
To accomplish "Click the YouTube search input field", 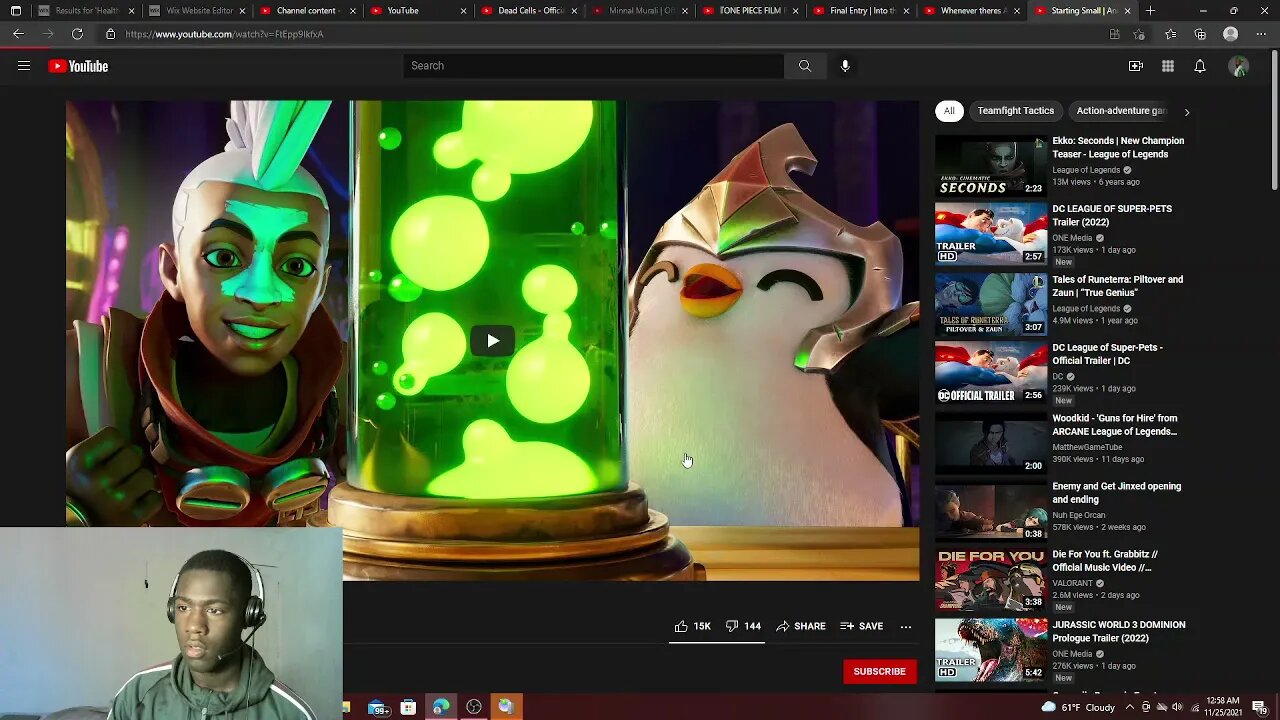I will (594, 66).
